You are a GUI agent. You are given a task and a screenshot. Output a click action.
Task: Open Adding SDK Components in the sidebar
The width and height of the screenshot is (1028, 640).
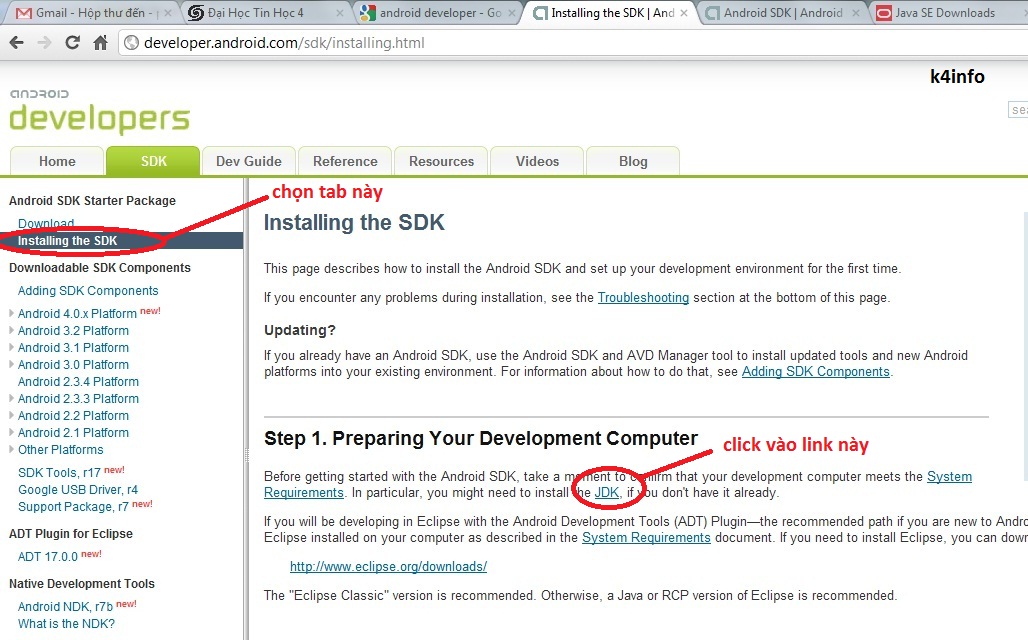88,290
